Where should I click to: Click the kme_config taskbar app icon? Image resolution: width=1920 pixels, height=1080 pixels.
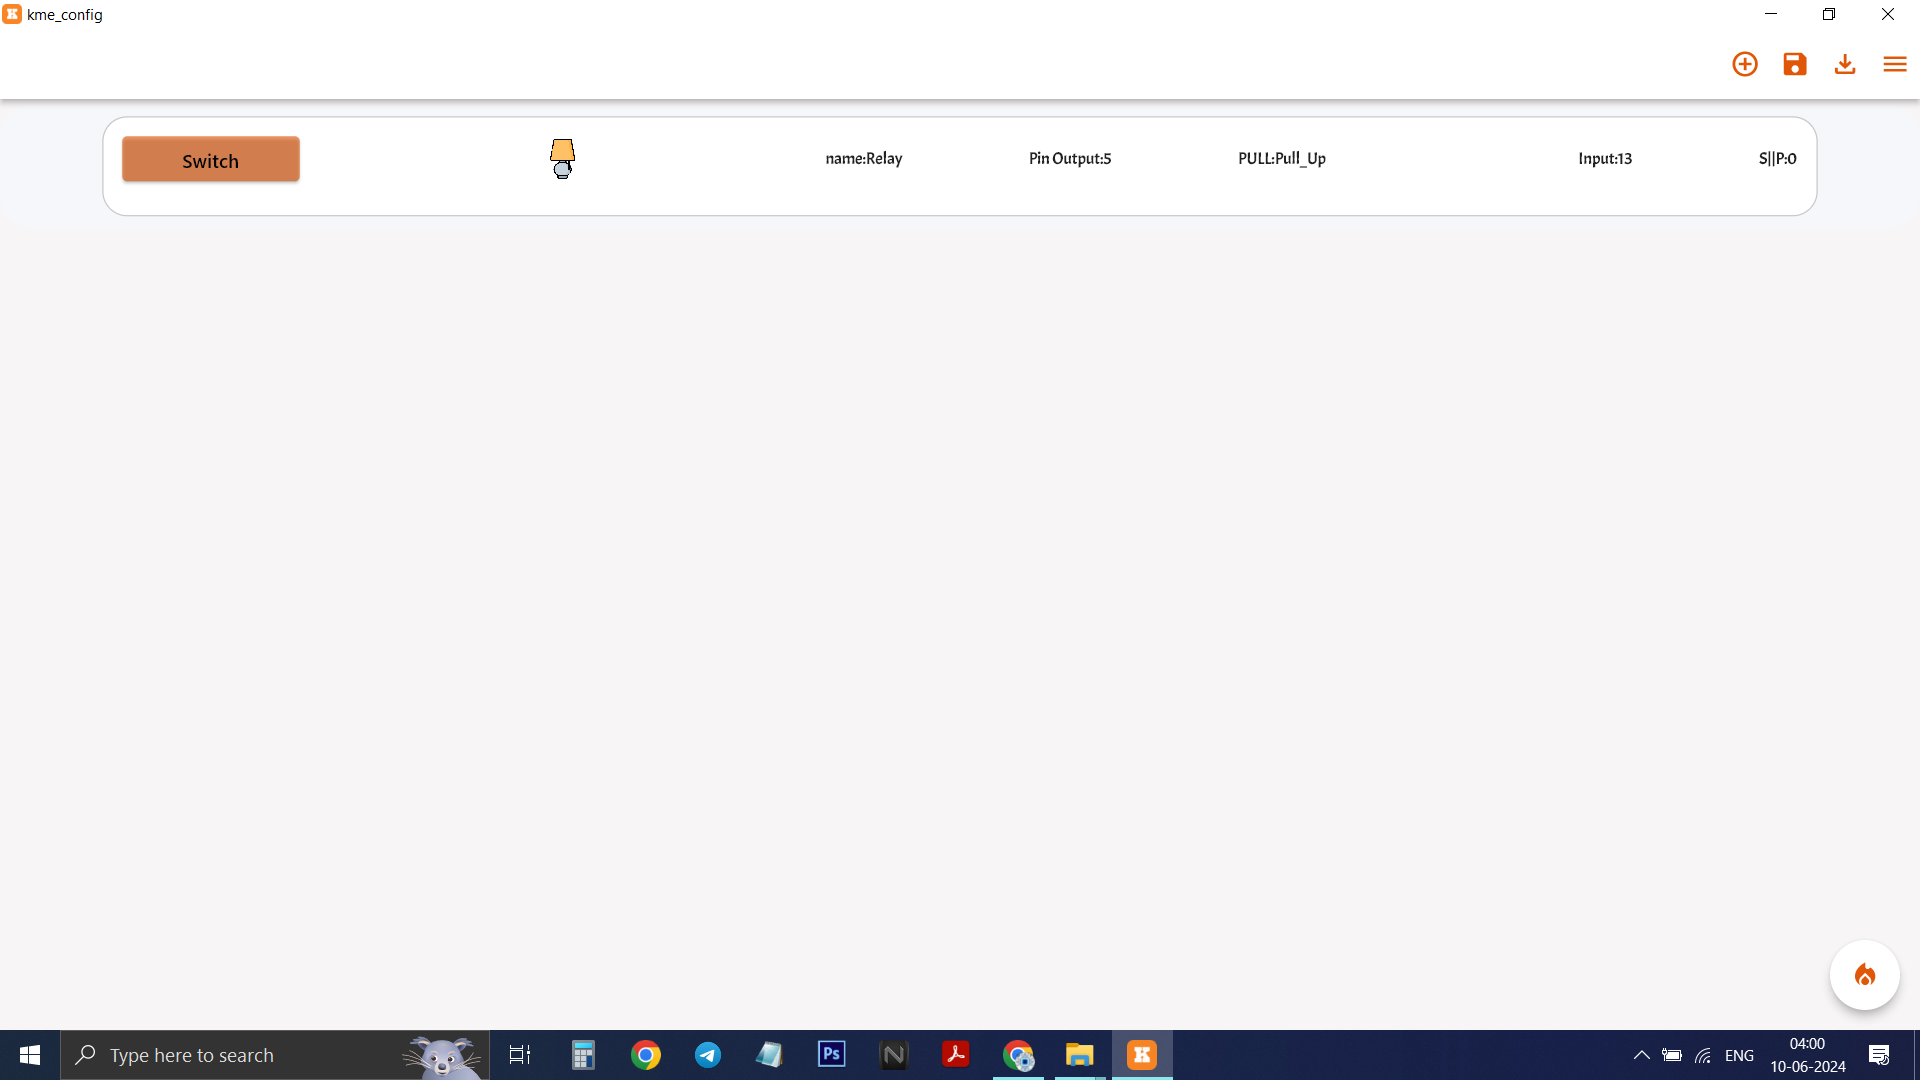click(x=1142, y=1055)
